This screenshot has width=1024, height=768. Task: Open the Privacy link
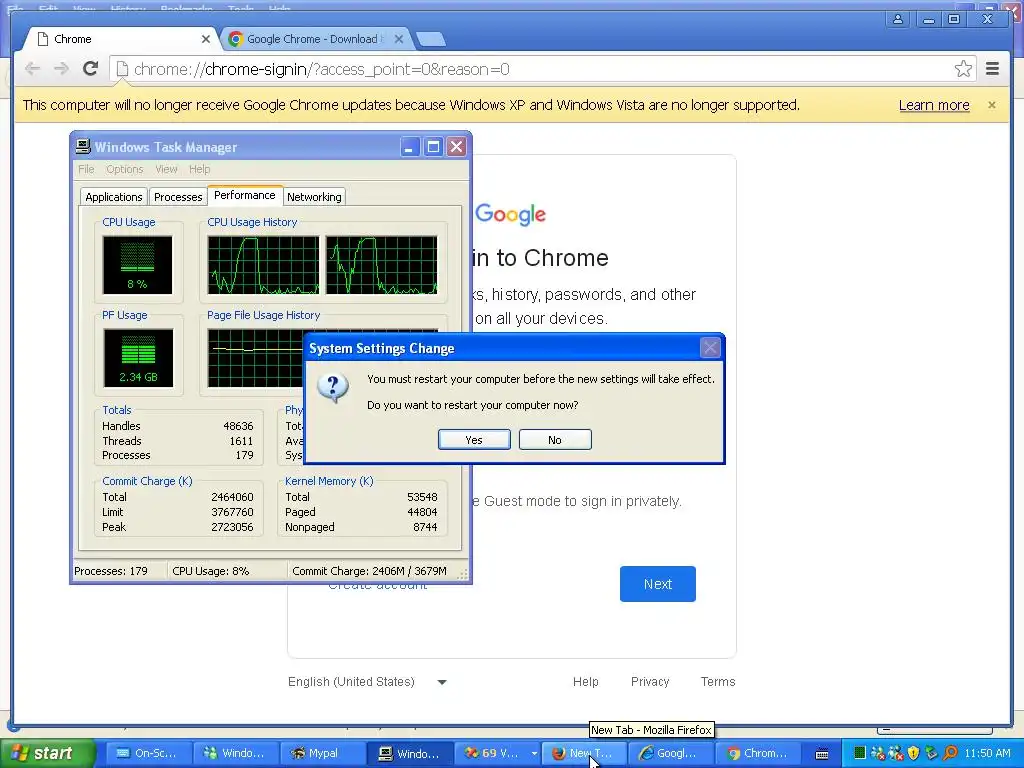pyautogui.click(x=650, y=682)
